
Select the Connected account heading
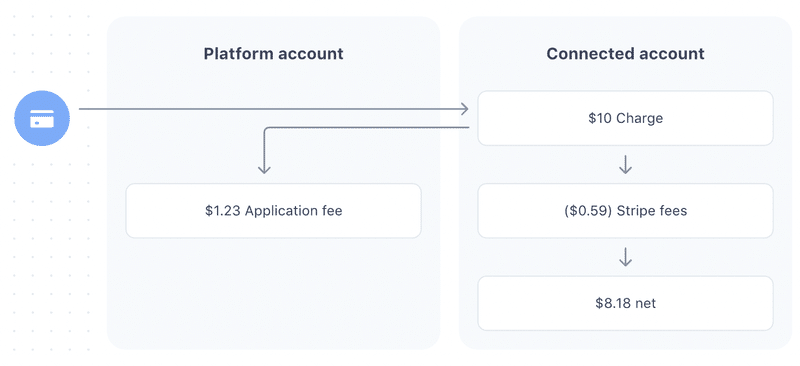point(625,54)
